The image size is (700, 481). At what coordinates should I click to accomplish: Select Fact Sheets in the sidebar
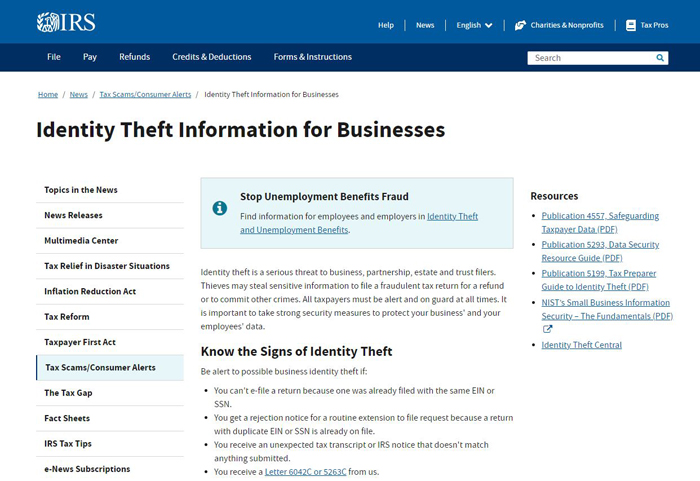click(x=110, y=418)
